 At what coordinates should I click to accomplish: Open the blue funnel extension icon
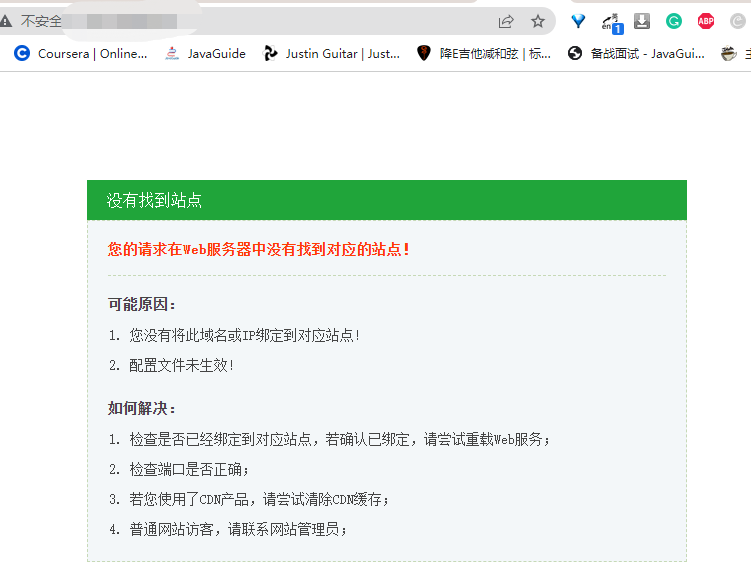[x=578, y=21]
